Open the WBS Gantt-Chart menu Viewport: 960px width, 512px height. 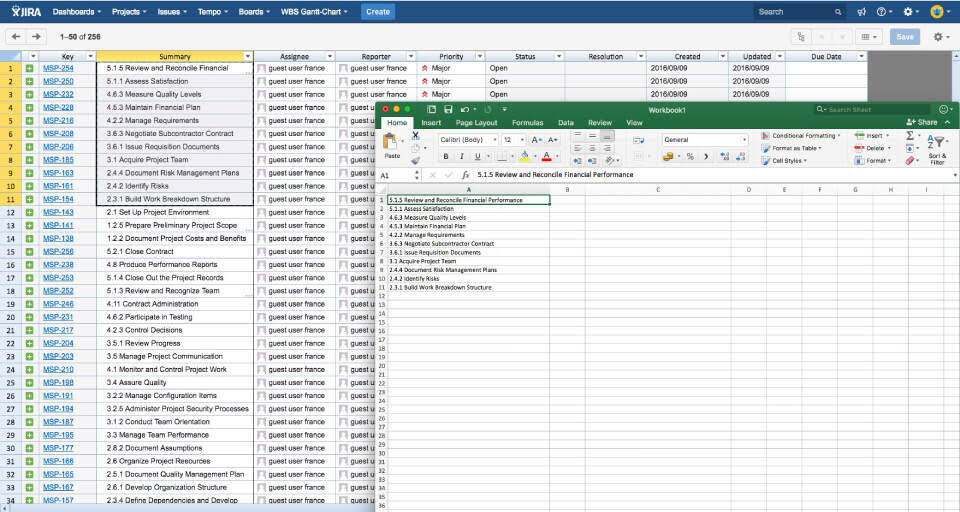coord(313,12)
